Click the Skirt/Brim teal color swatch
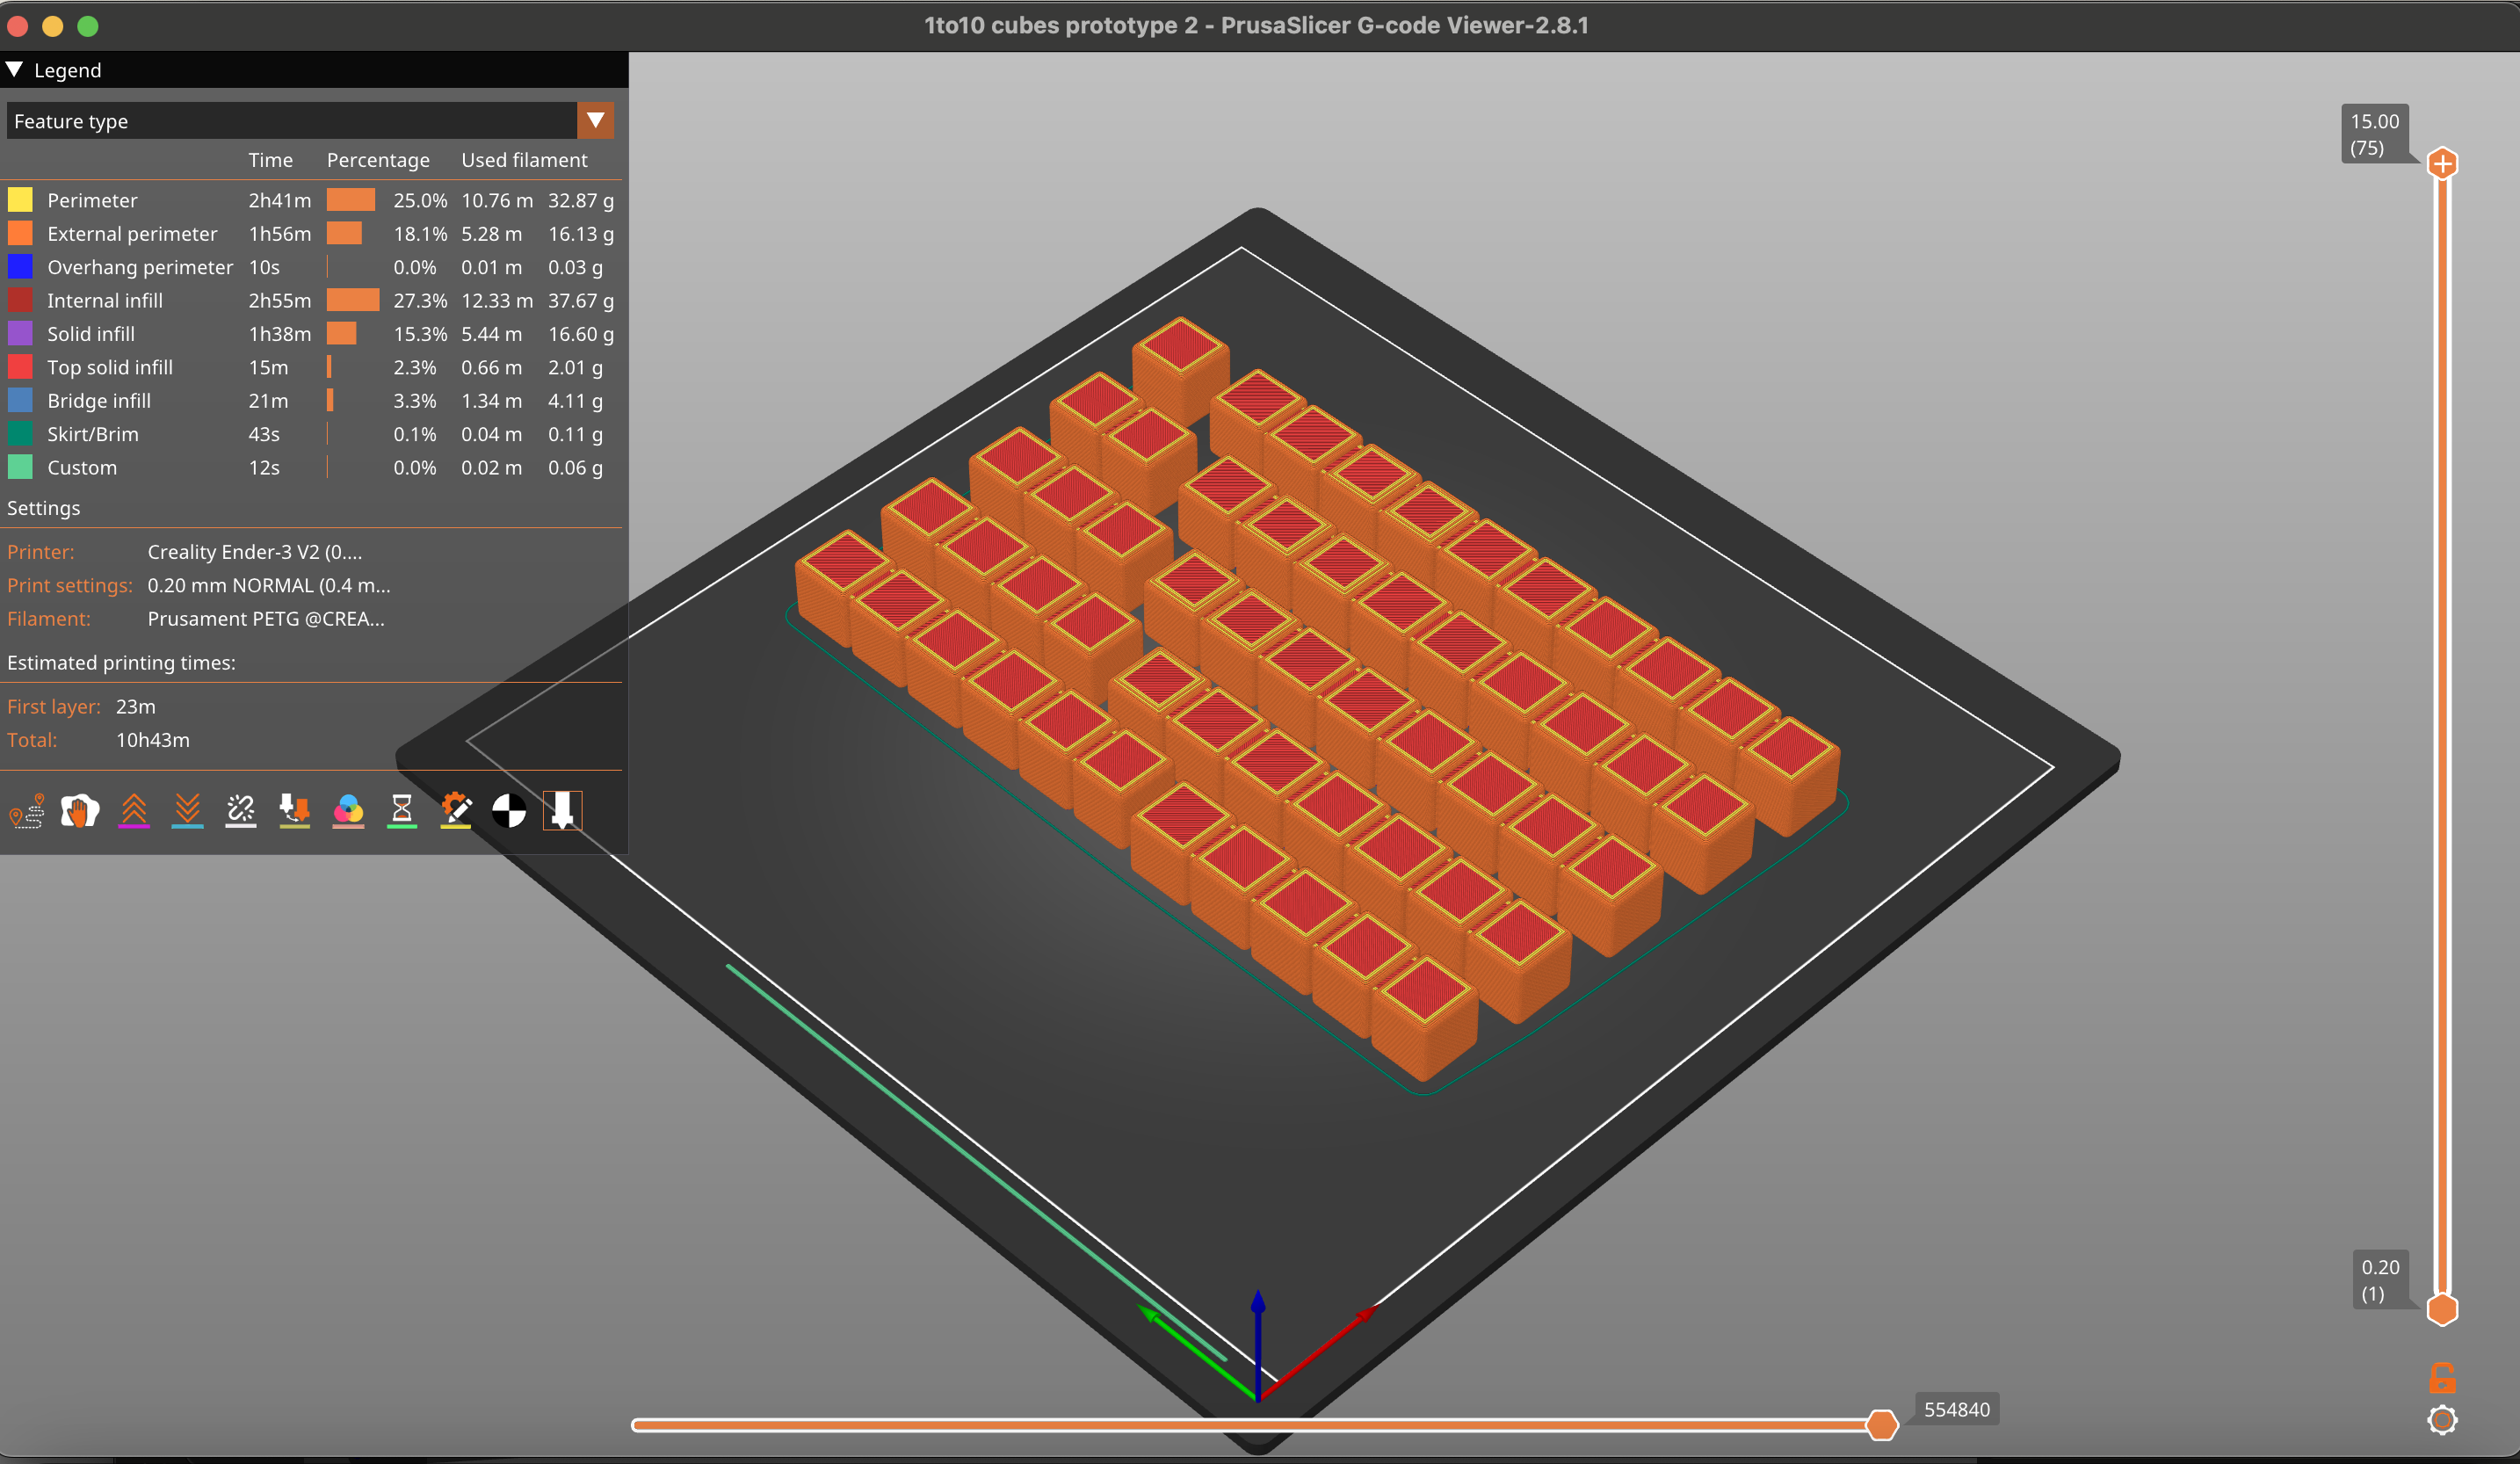 click(20, 434)
